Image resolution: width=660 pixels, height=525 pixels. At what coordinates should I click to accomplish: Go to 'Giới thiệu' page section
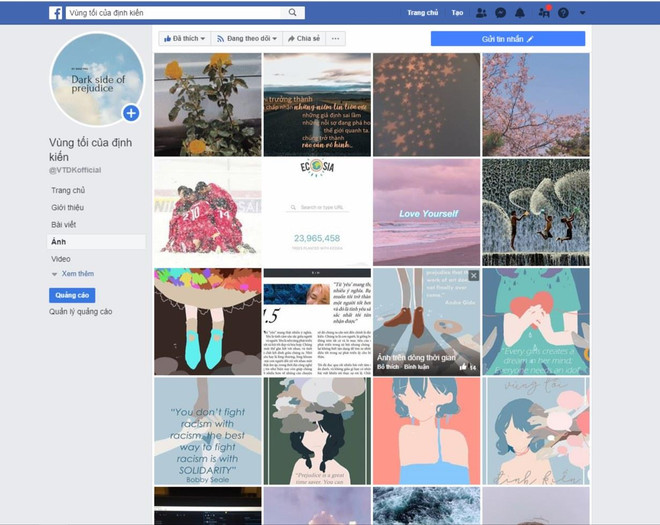click(x=67, y=207)
